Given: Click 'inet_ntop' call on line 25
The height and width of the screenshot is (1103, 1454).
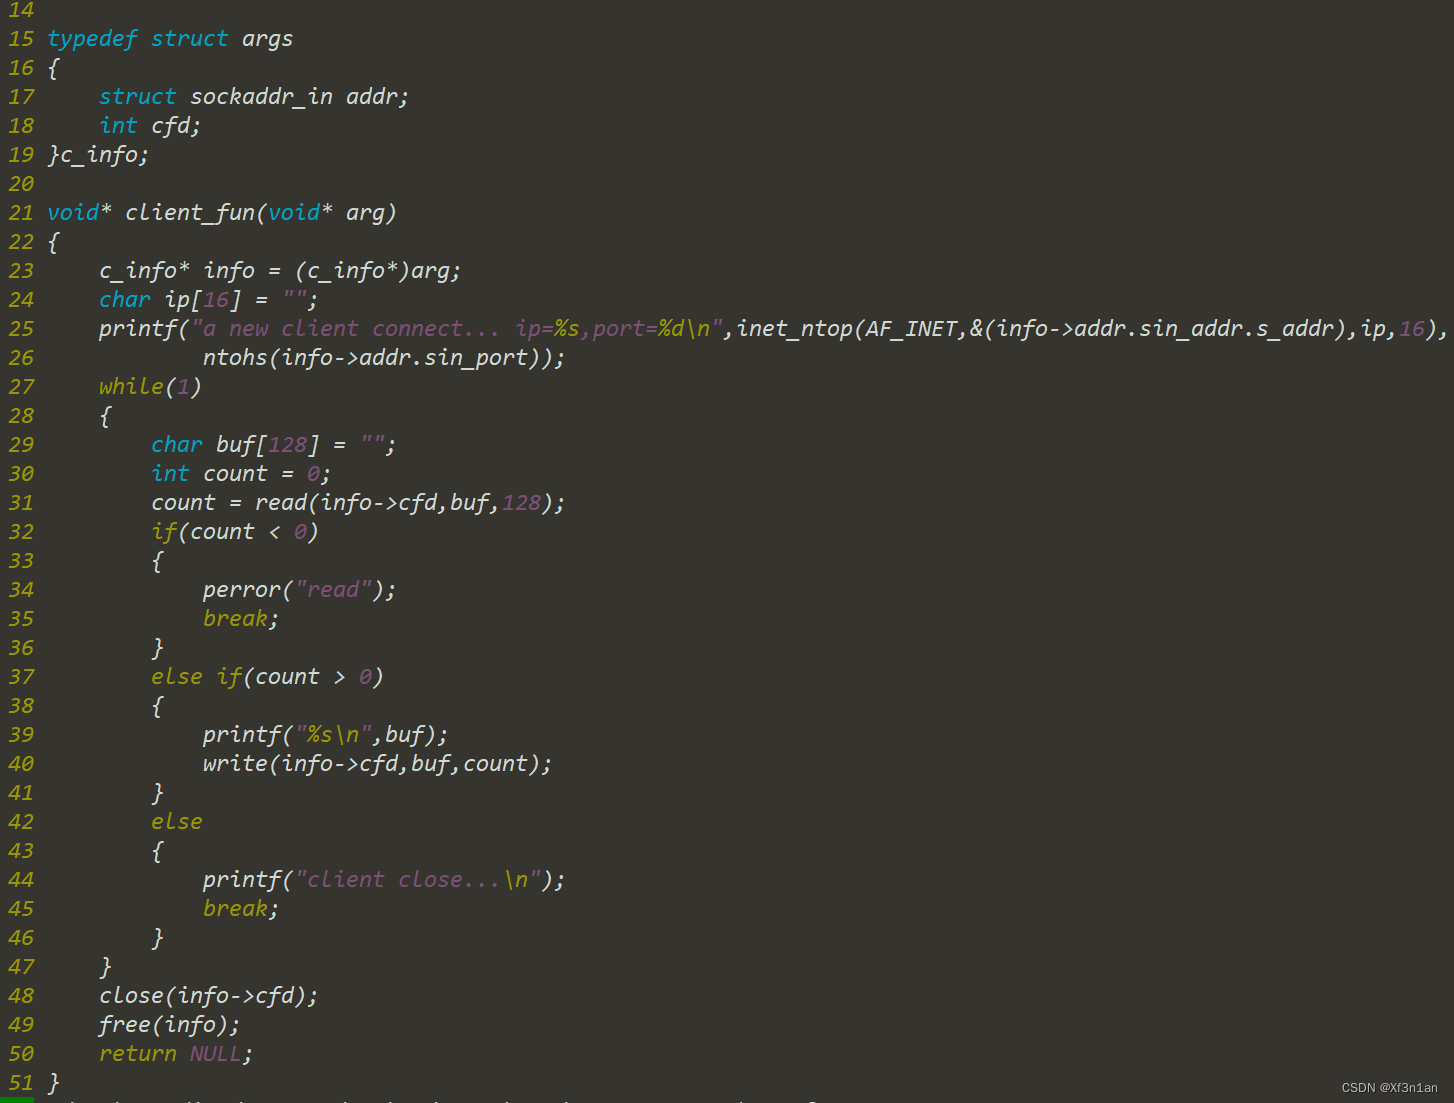Looking at the screenshot, I should (795, 329).
